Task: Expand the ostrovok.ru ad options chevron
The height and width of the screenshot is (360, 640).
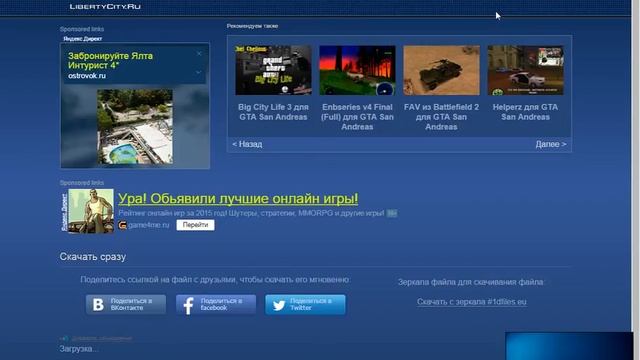Action: [x=198, y=72]
